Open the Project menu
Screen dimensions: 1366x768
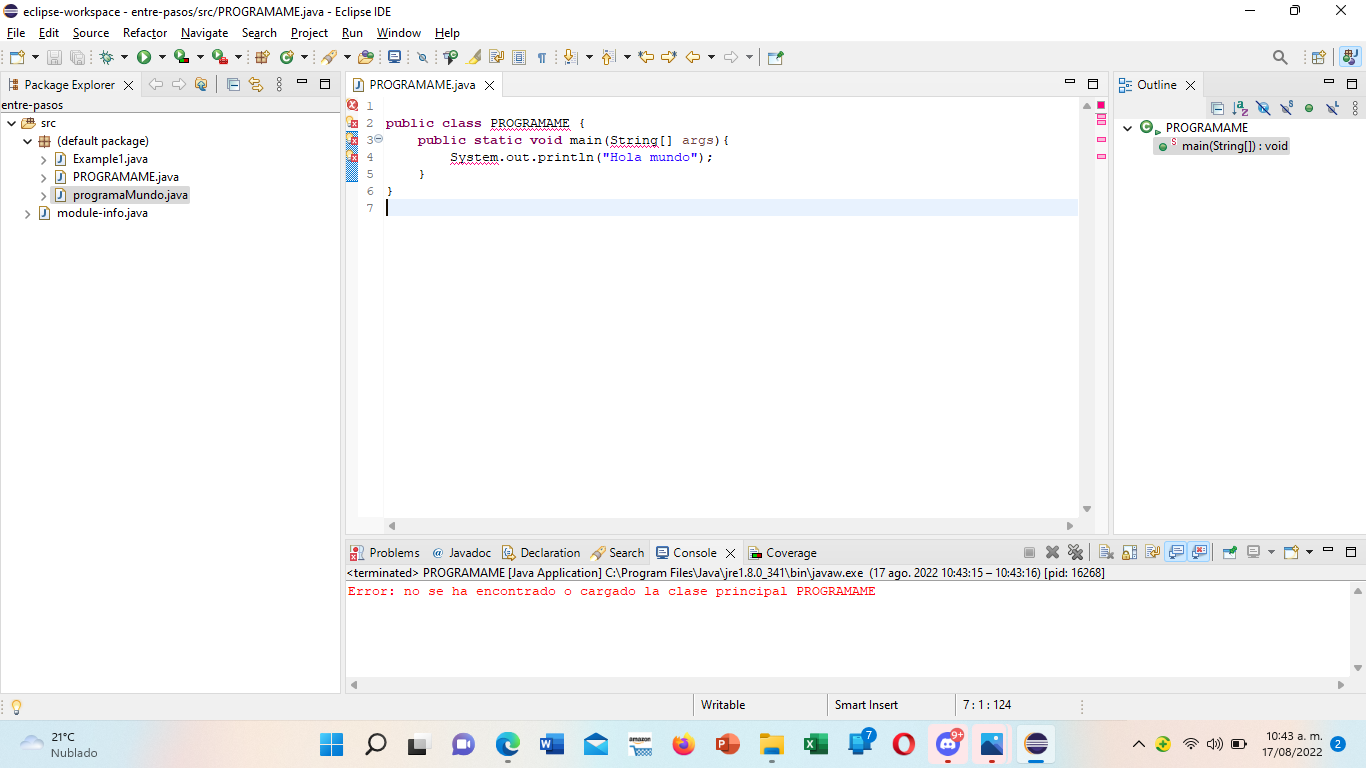point(309,33)
